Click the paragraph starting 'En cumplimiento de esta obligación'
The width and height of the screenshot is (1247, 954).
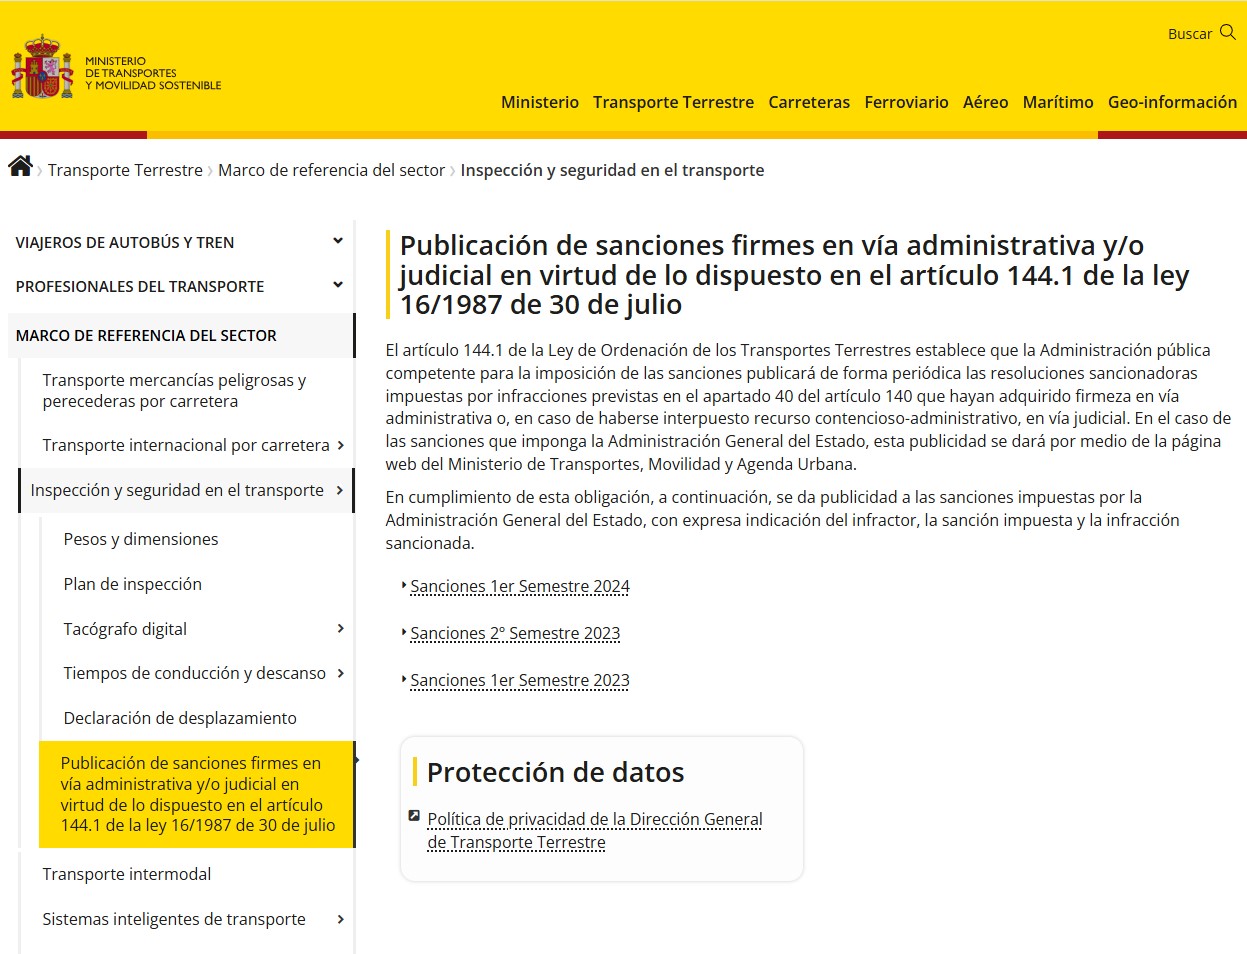tap(783, 520)
